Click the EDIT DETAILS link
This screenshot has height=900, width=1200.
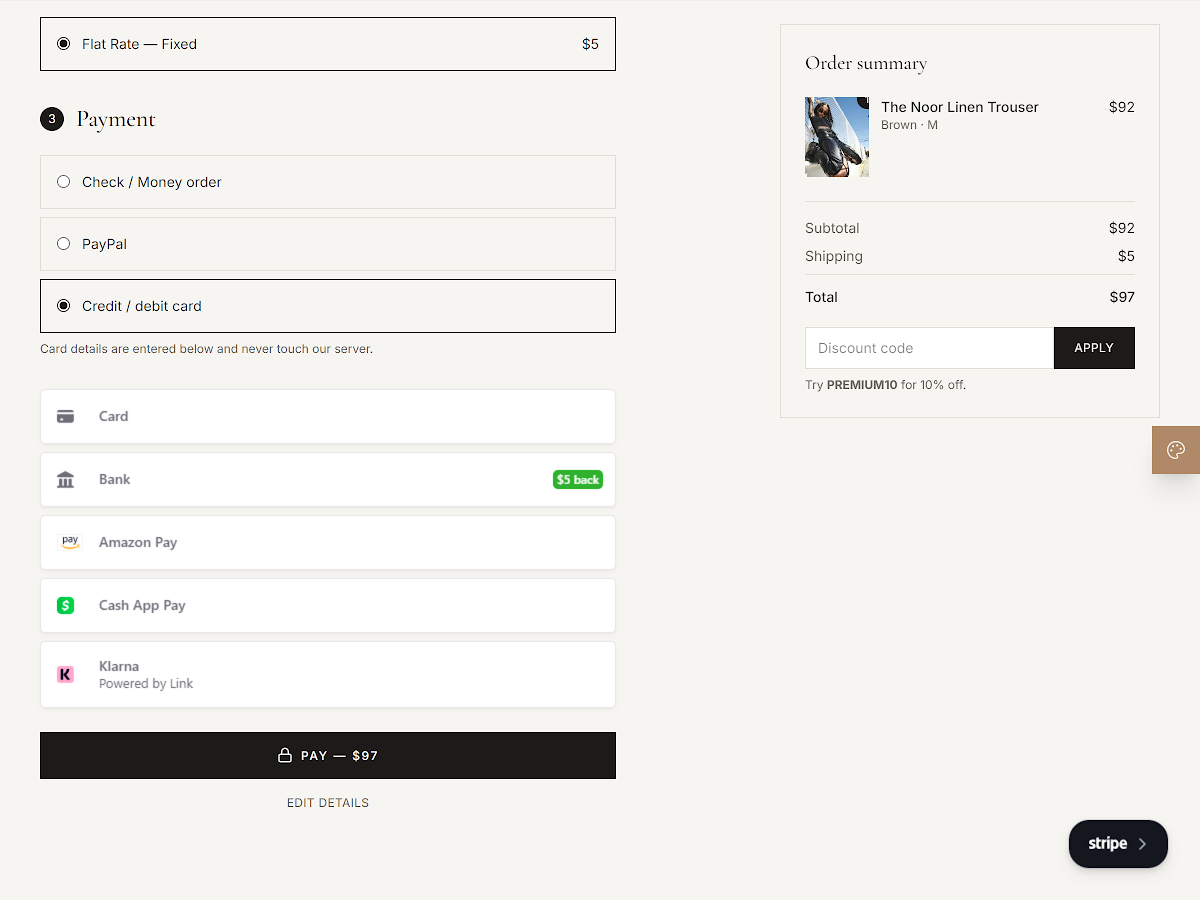click(328, 803)
